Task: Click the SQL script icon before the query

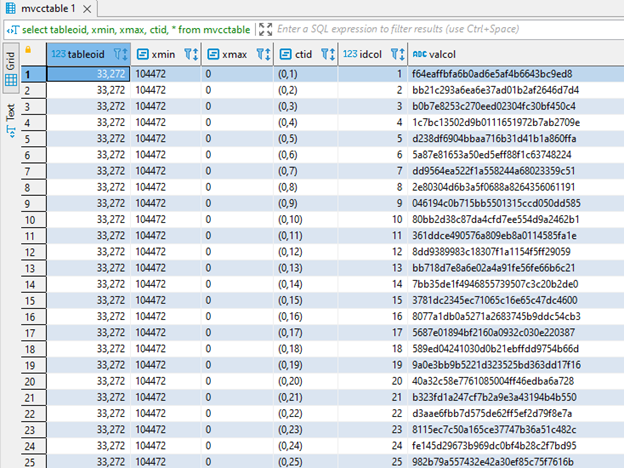Action: pos(13,30)
